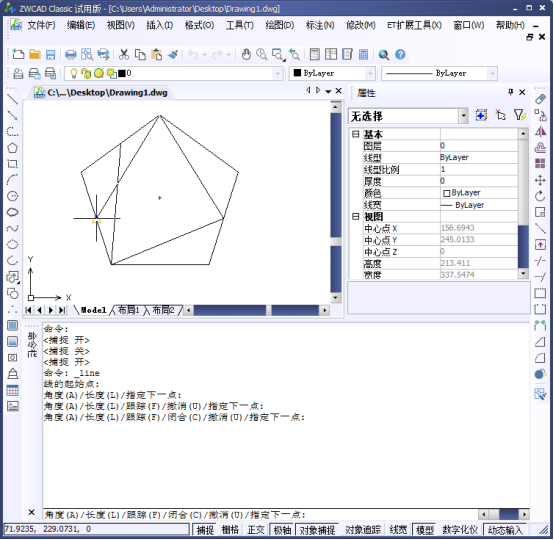
Task: Select the Erase tool in right toolbar
Action: click(540, 99)
